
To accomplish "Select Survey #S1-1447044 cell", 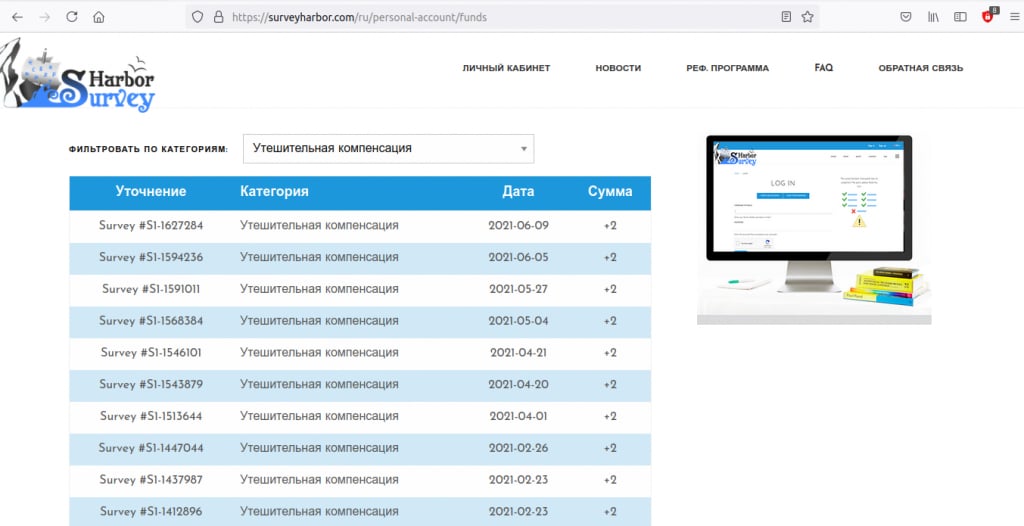I will 151,448.
